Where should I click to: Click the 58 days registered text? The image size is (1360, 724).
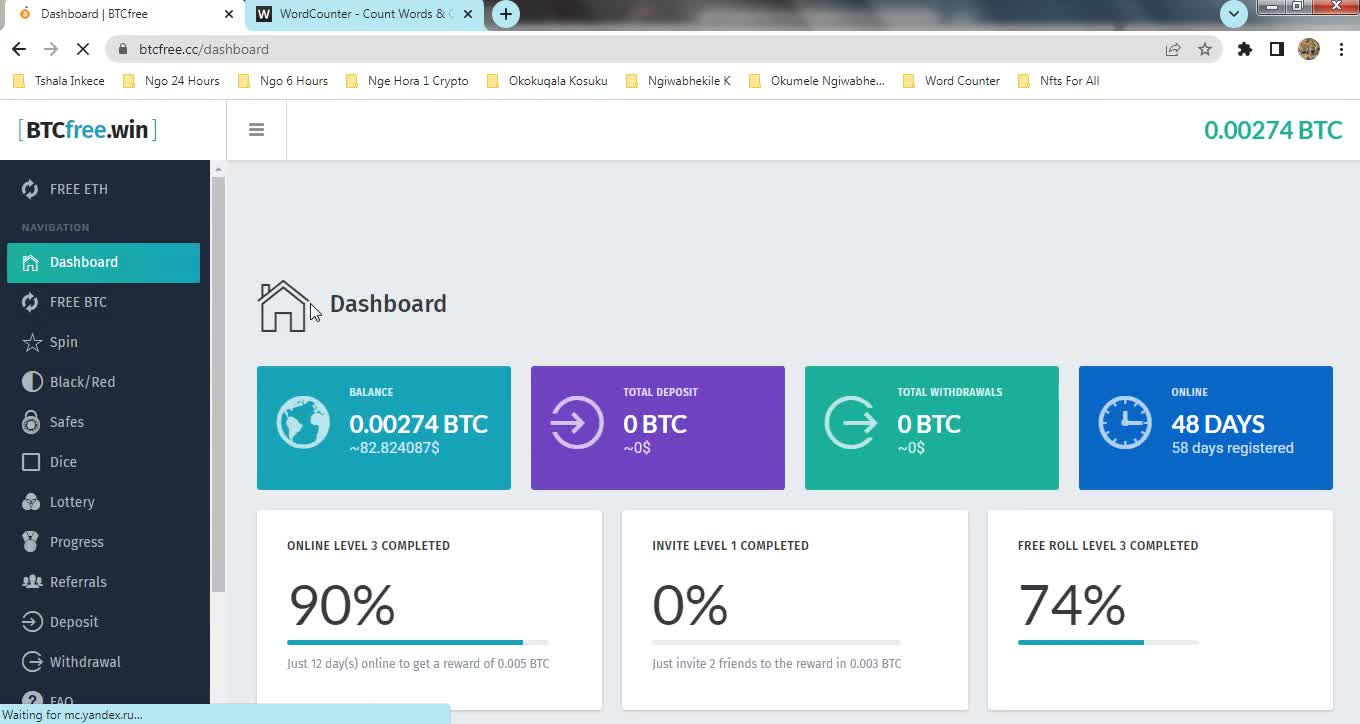(x=1232, y=448)
